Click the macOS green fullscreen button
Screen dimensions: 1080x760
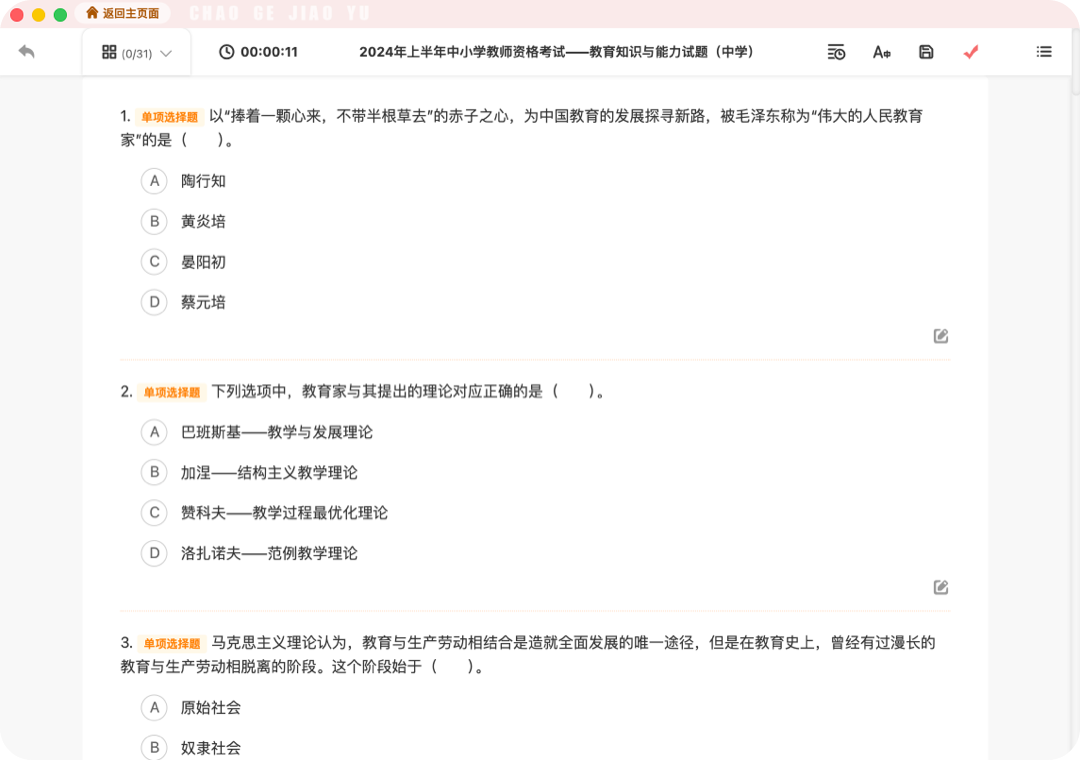coord(61,14)
